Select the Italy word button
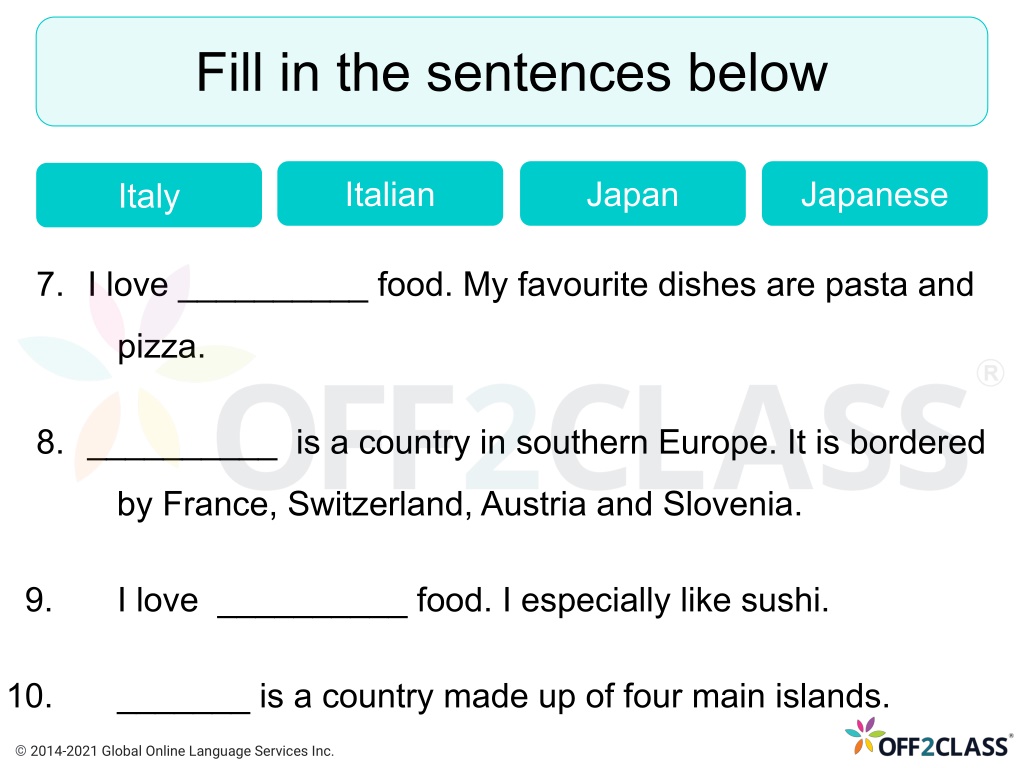Screen dimensions: 1024x768 (149, 195)
